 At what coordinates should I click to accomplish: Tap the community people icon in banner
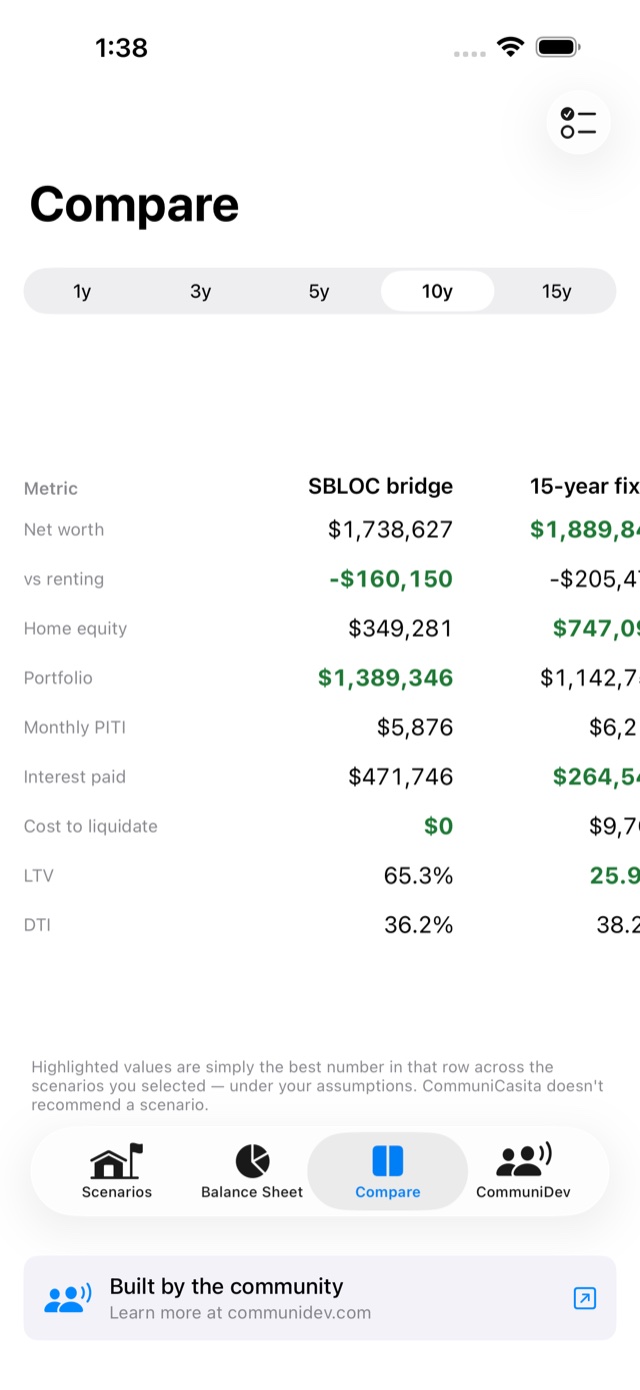68,1298
